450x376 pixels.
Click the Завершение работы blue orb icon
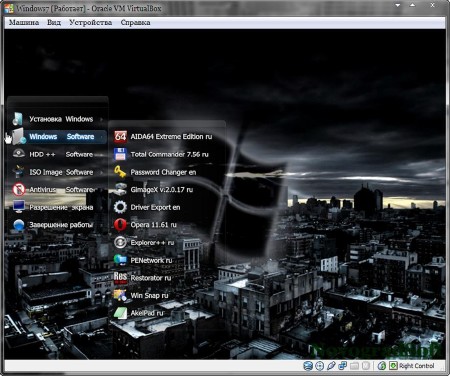19,225
